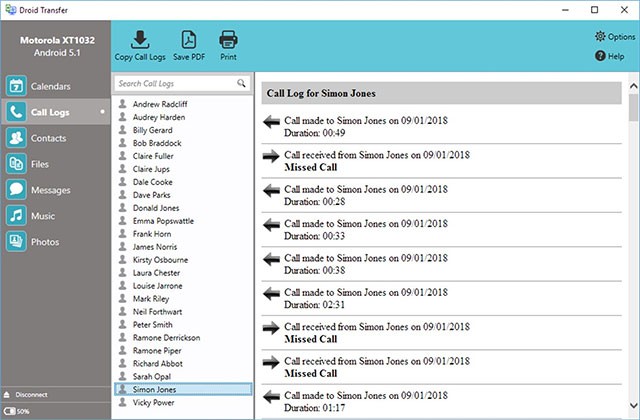640x420 pixels.
Task: Click the magnifier icon in search box
Action: (x=241, y=84)
